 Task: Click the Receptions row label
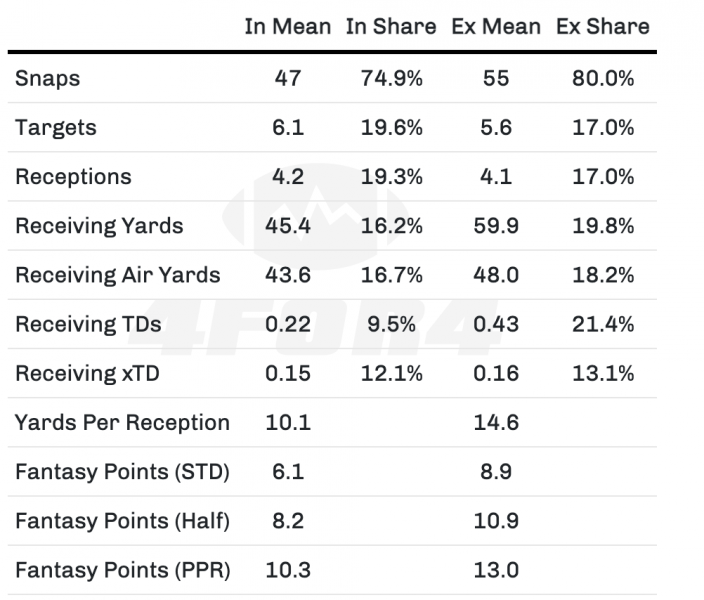[x=73, y=176]
